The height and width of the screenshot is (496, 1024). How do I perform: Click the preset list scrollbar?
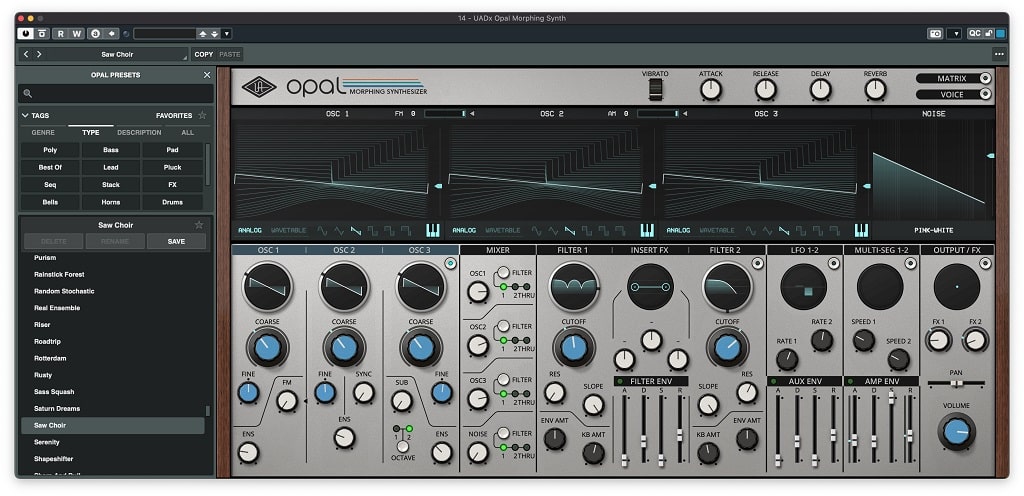click(x=208, y=411)
